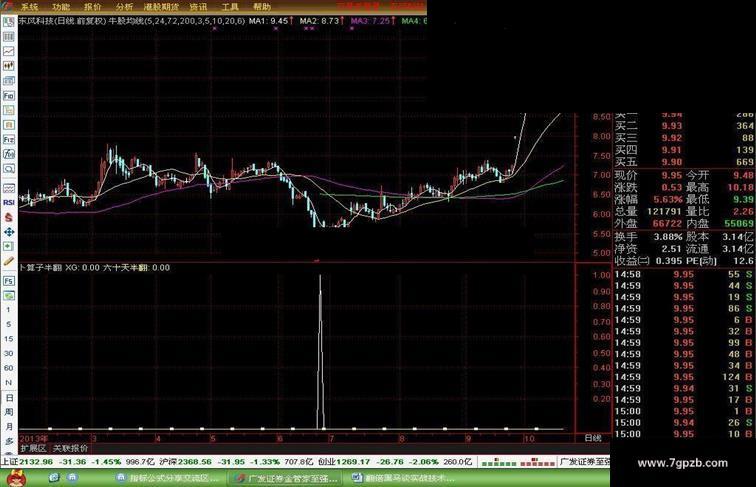Click the 现价 9.95 quote value
756x487 pixels.
click(x=672, y=176)
